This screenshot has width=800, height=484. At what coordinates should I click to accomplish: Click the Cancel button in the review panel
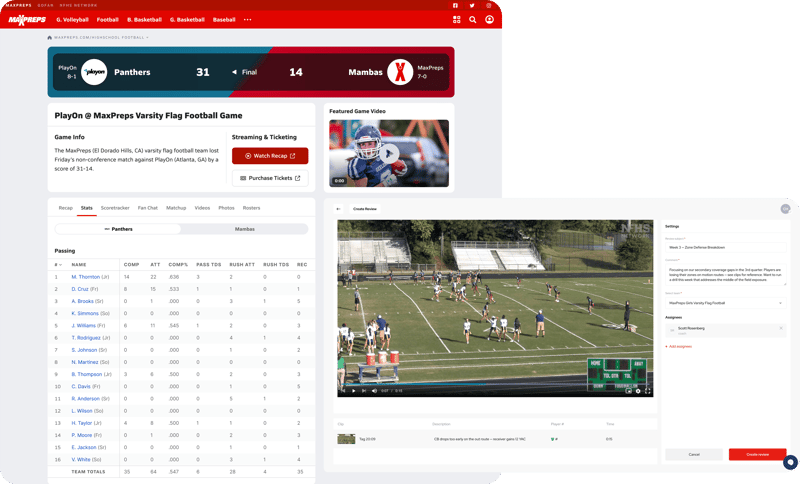coord(694,454)
